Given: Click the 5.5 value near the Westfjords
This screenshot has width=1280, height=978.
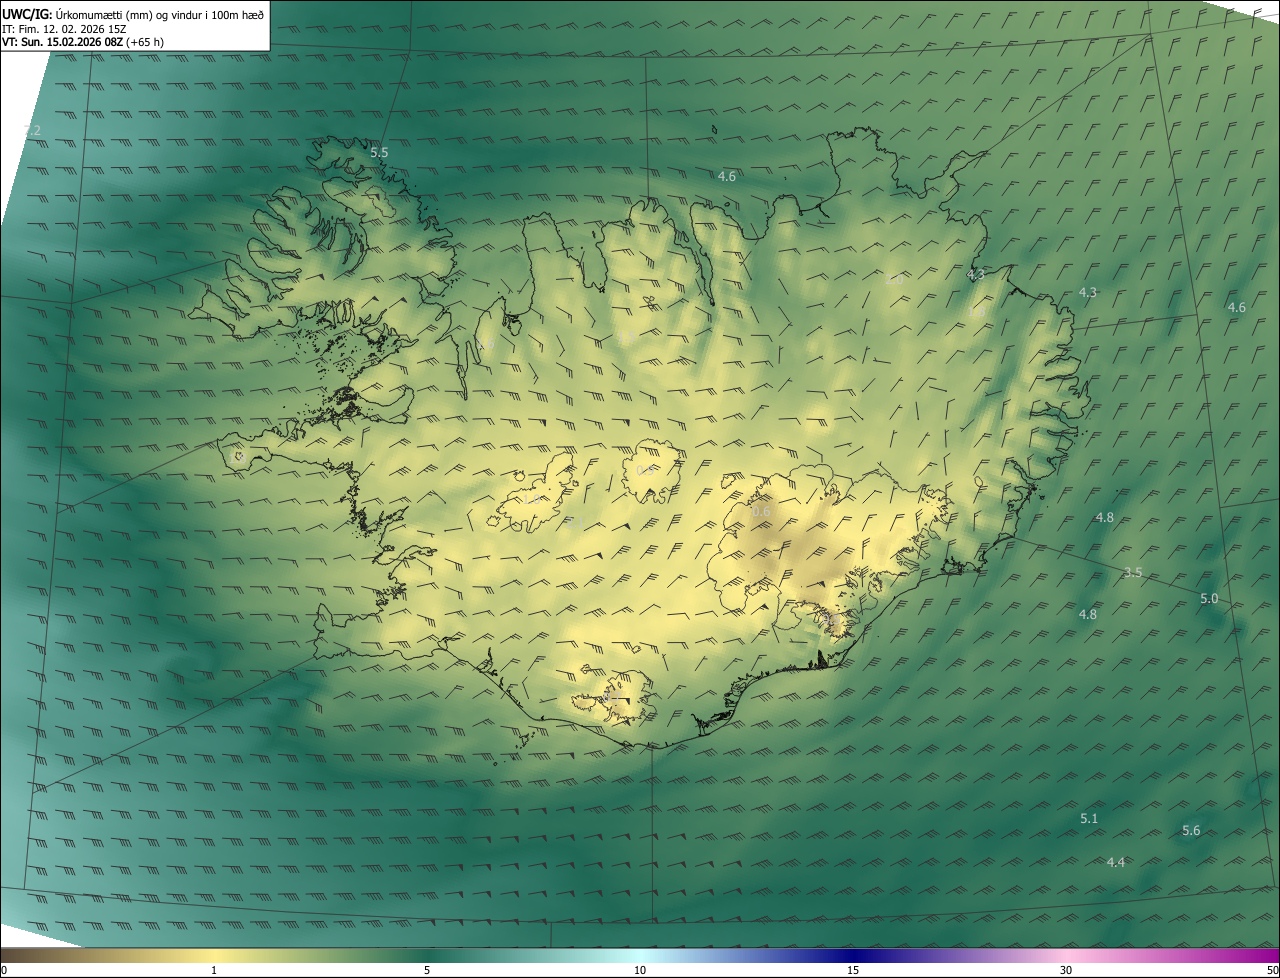Looking at the screenshot, I should point(379,152).
